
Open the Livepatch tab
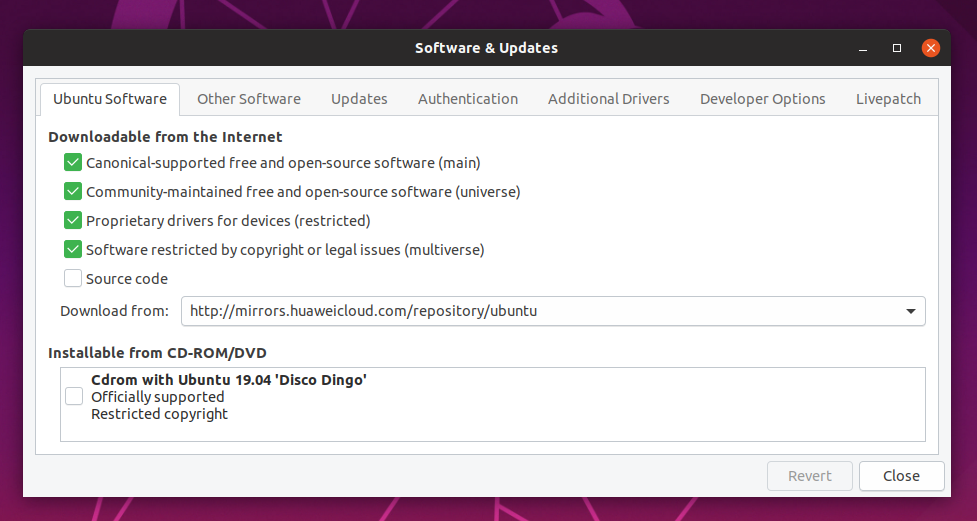[888, 99]
